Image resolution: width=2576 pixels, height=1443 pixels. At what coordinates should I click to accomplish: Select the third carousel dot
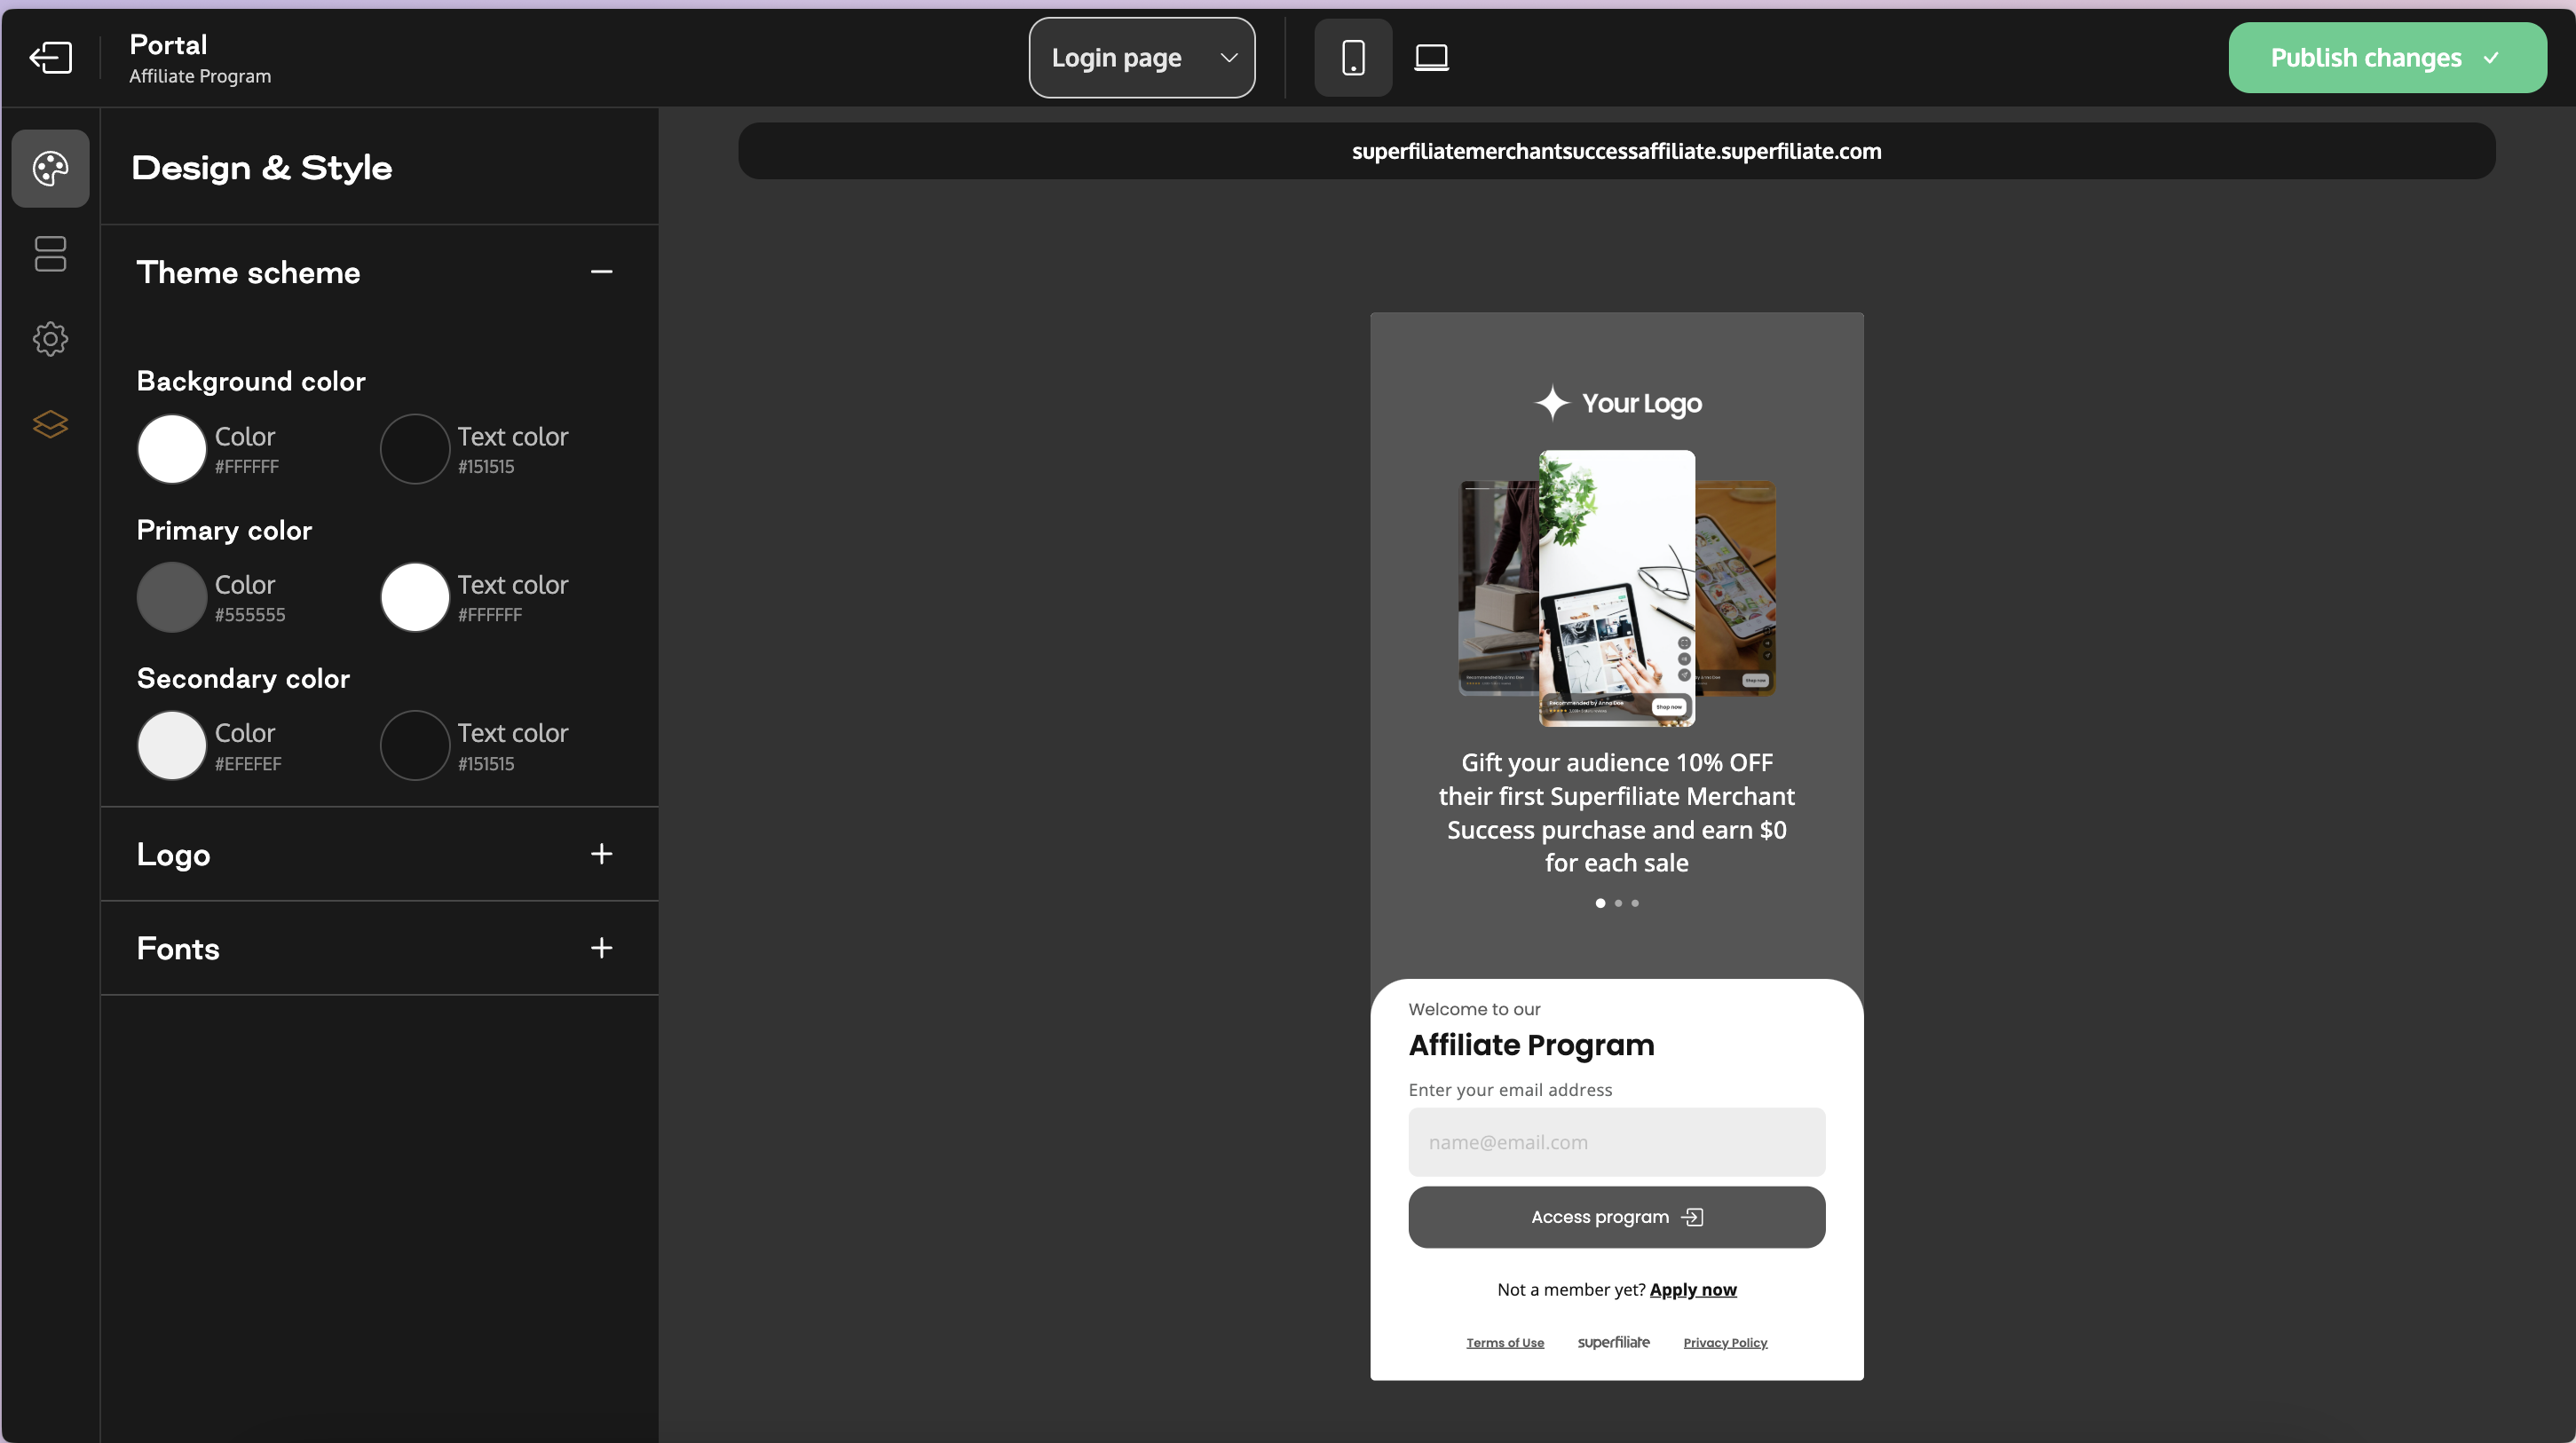(1635, 903)
